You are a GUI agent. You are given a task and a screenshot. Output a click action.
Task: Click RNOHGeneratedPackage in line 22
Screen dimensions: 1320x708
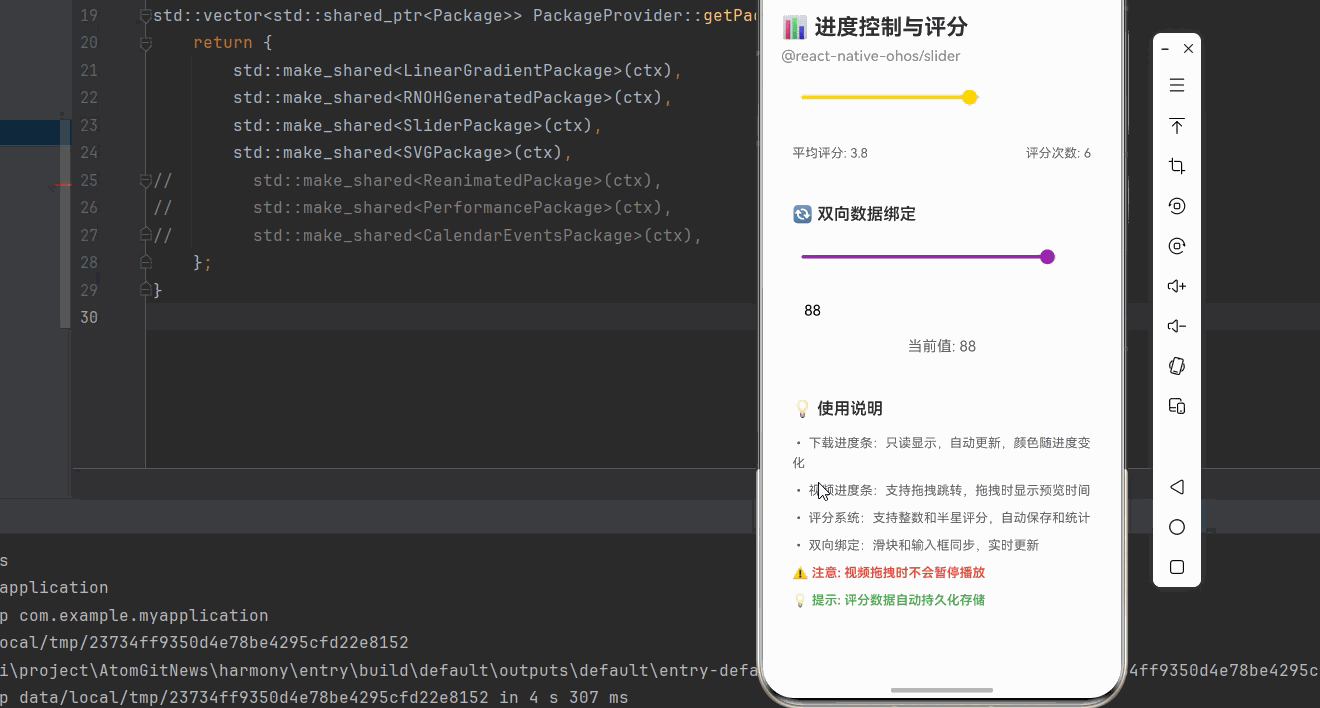coord(507,98)
